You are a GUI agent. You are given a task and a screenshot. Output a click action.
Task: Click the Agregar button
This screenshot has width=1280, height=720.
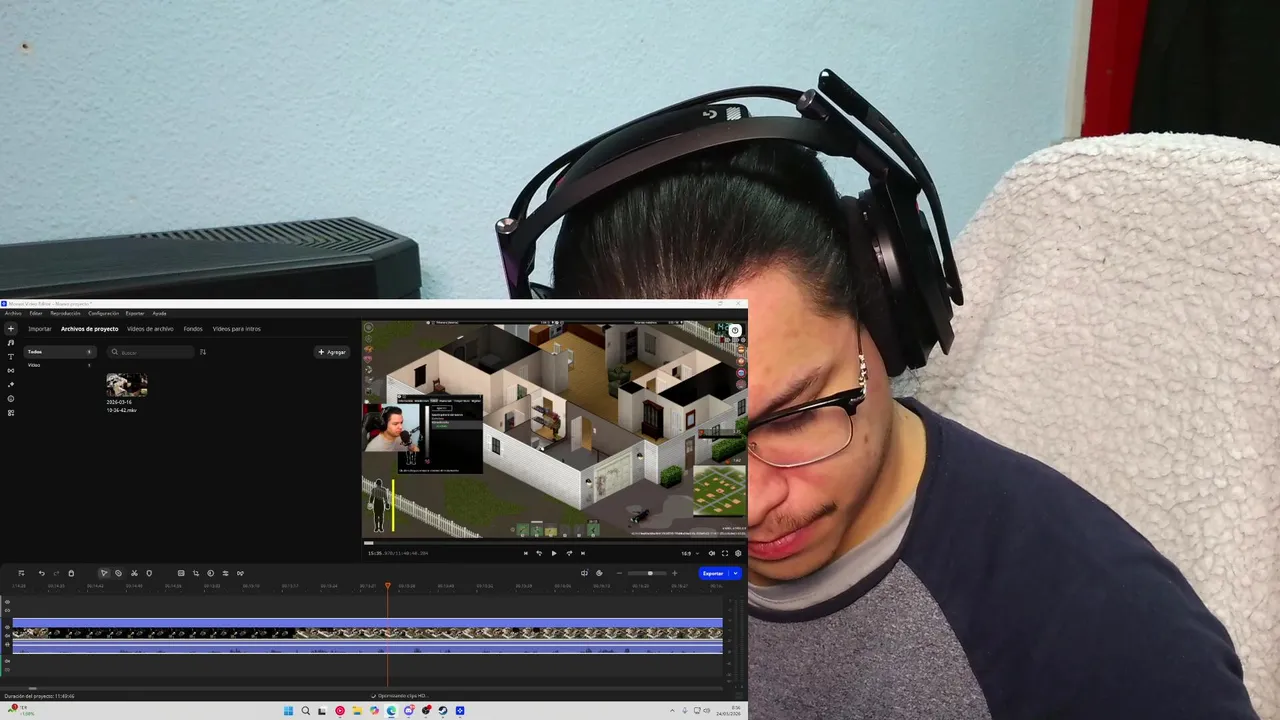[x=332, y=352]
